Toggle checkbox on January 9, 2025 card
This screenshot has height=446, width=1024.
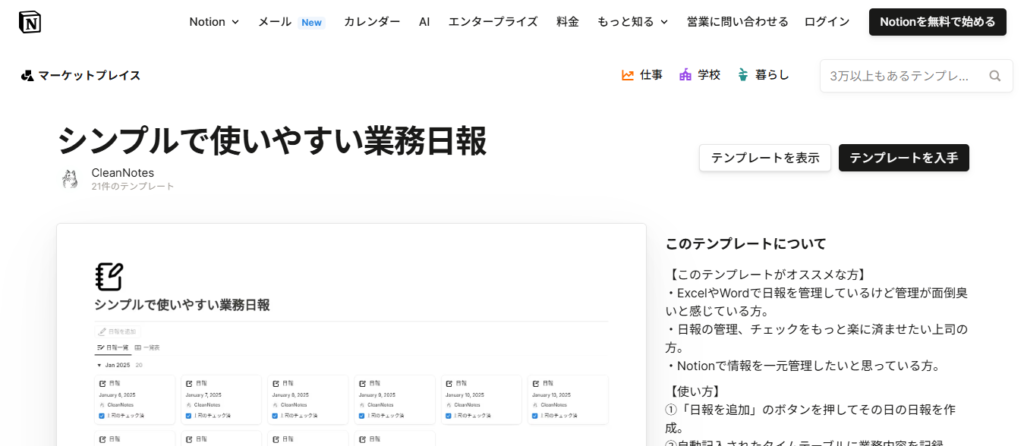coord(362,415)
